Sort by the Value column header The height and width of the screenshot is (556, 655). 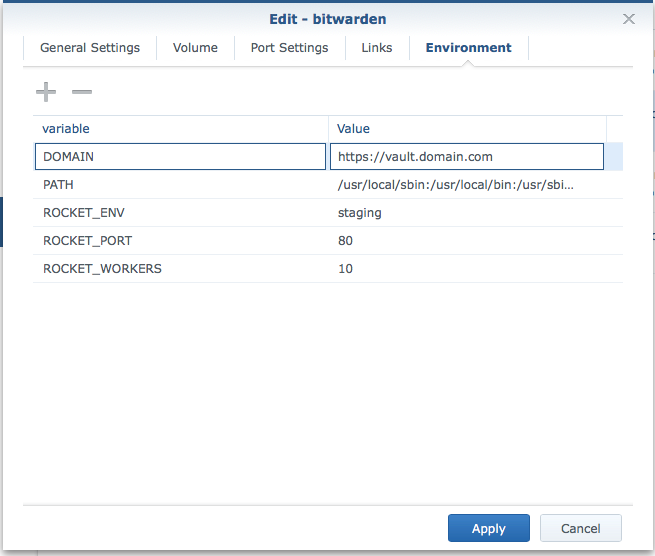coord(467,129)
